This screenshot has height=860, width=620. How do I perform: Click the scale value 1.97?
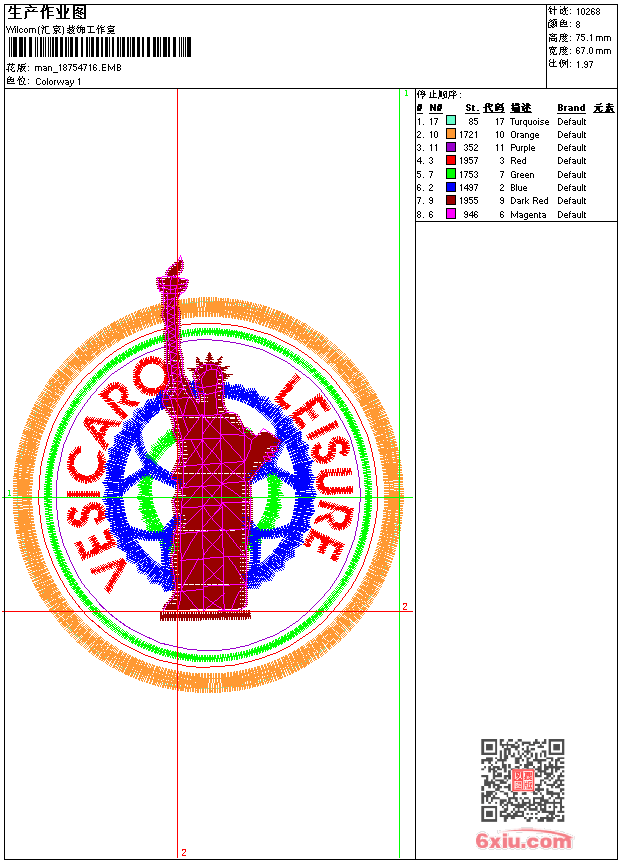[584, 64]
